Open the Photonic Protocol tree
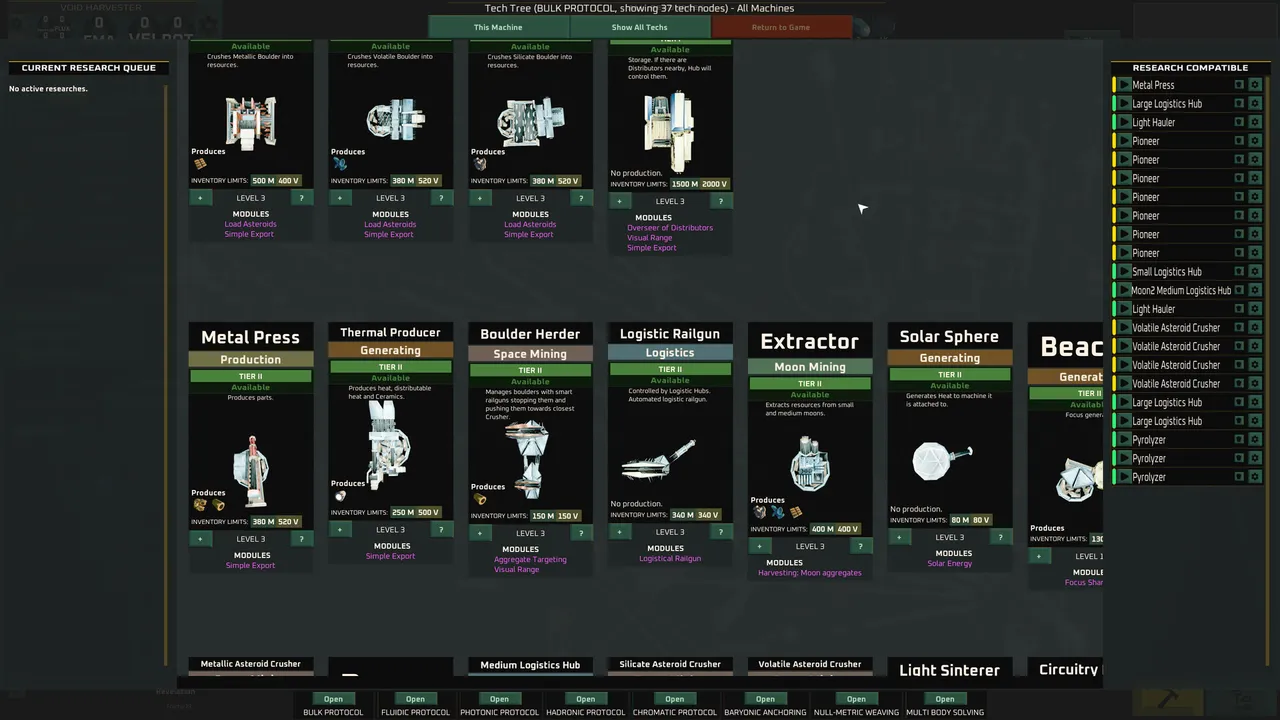Image resolution: width=1280 pixels, height=720 pixels. [x=499, y=699]
